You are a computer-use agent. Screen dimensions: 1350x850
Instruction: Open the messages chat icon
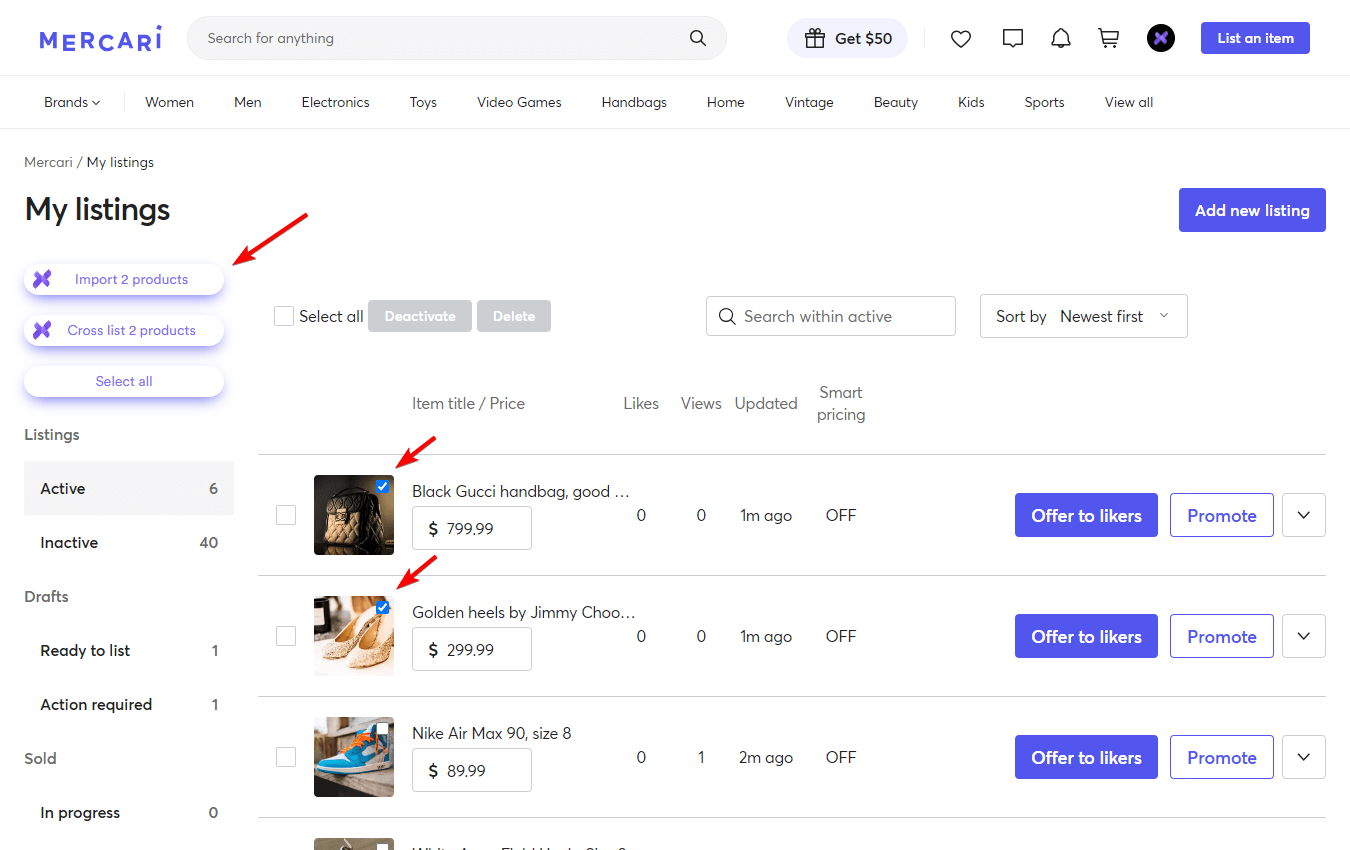(x=1013, y=38)
